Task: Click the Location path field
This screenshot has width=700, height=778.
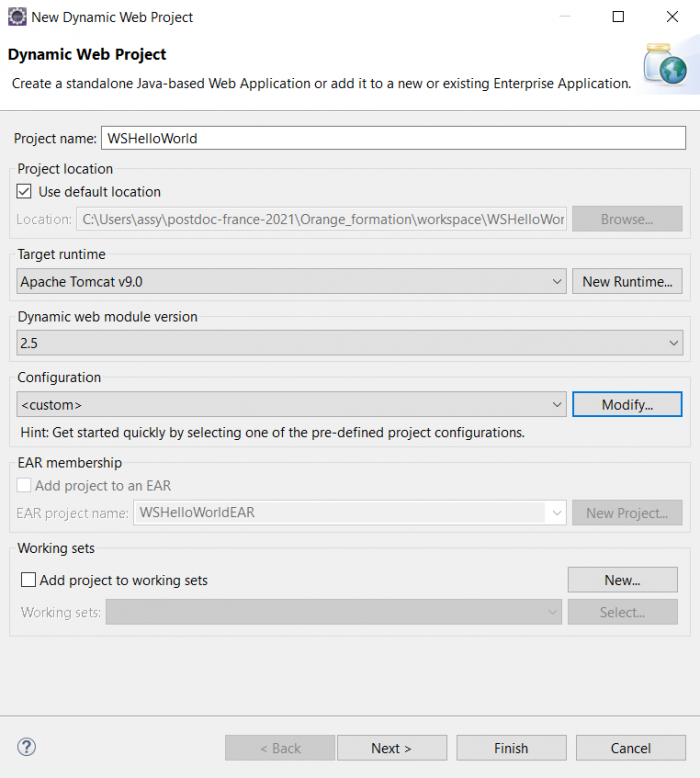Action: pyautogui.click(x=321, y=219)
